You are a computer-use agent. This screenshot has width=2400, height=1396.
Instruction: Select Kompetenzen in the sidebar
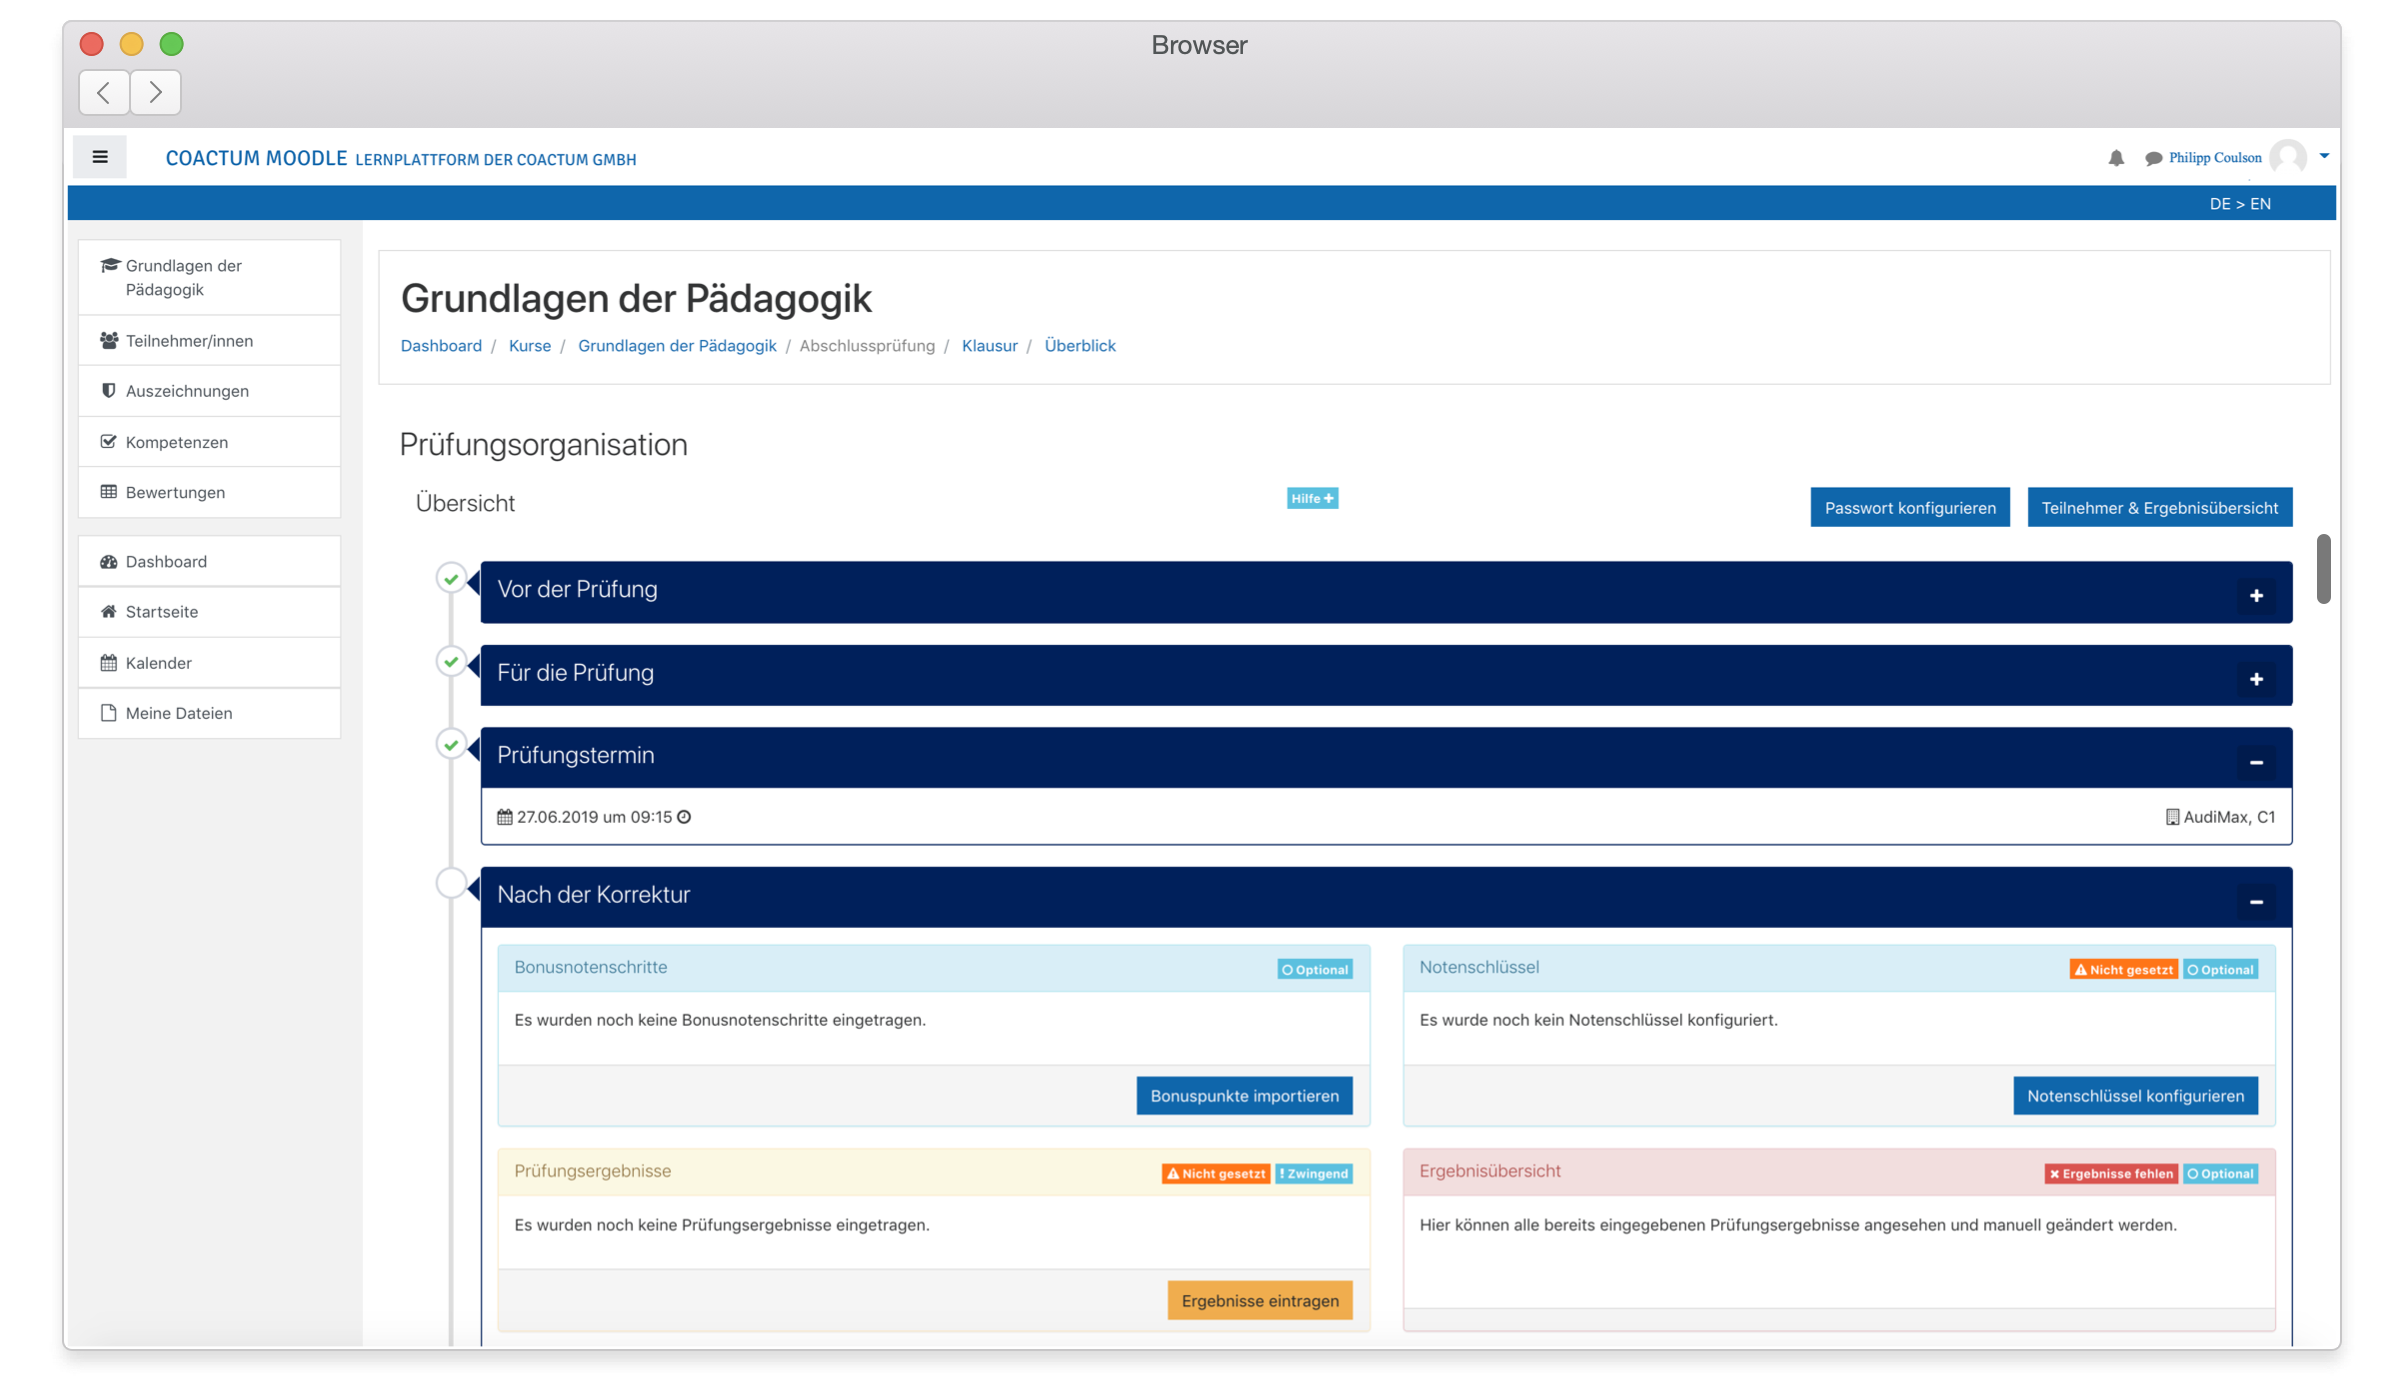tap(176, 441)
